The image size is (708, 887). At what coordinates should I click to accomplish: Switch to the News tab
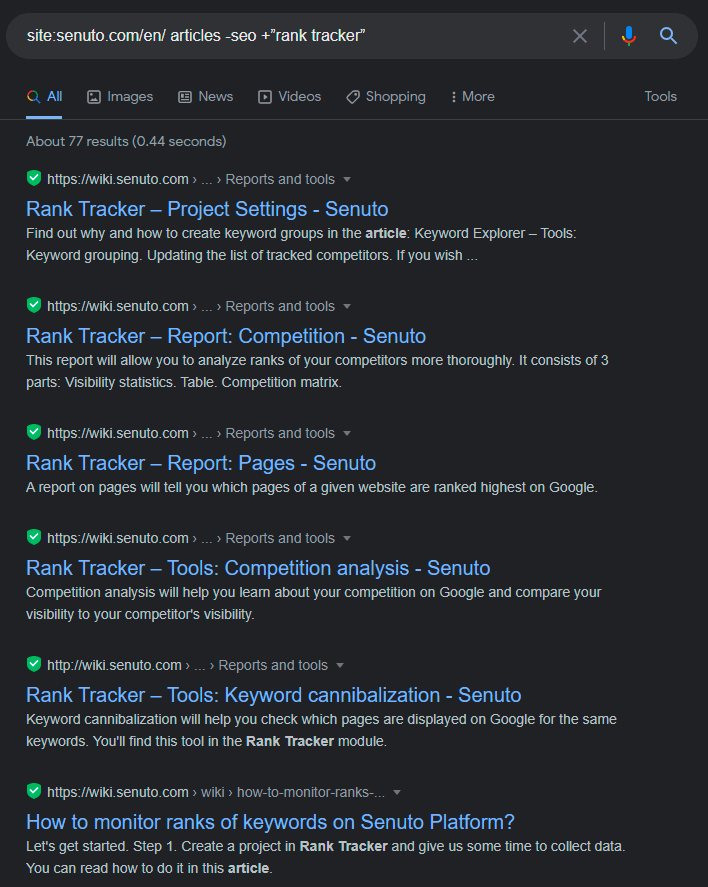pyautogui.click(x=206, y=97)
